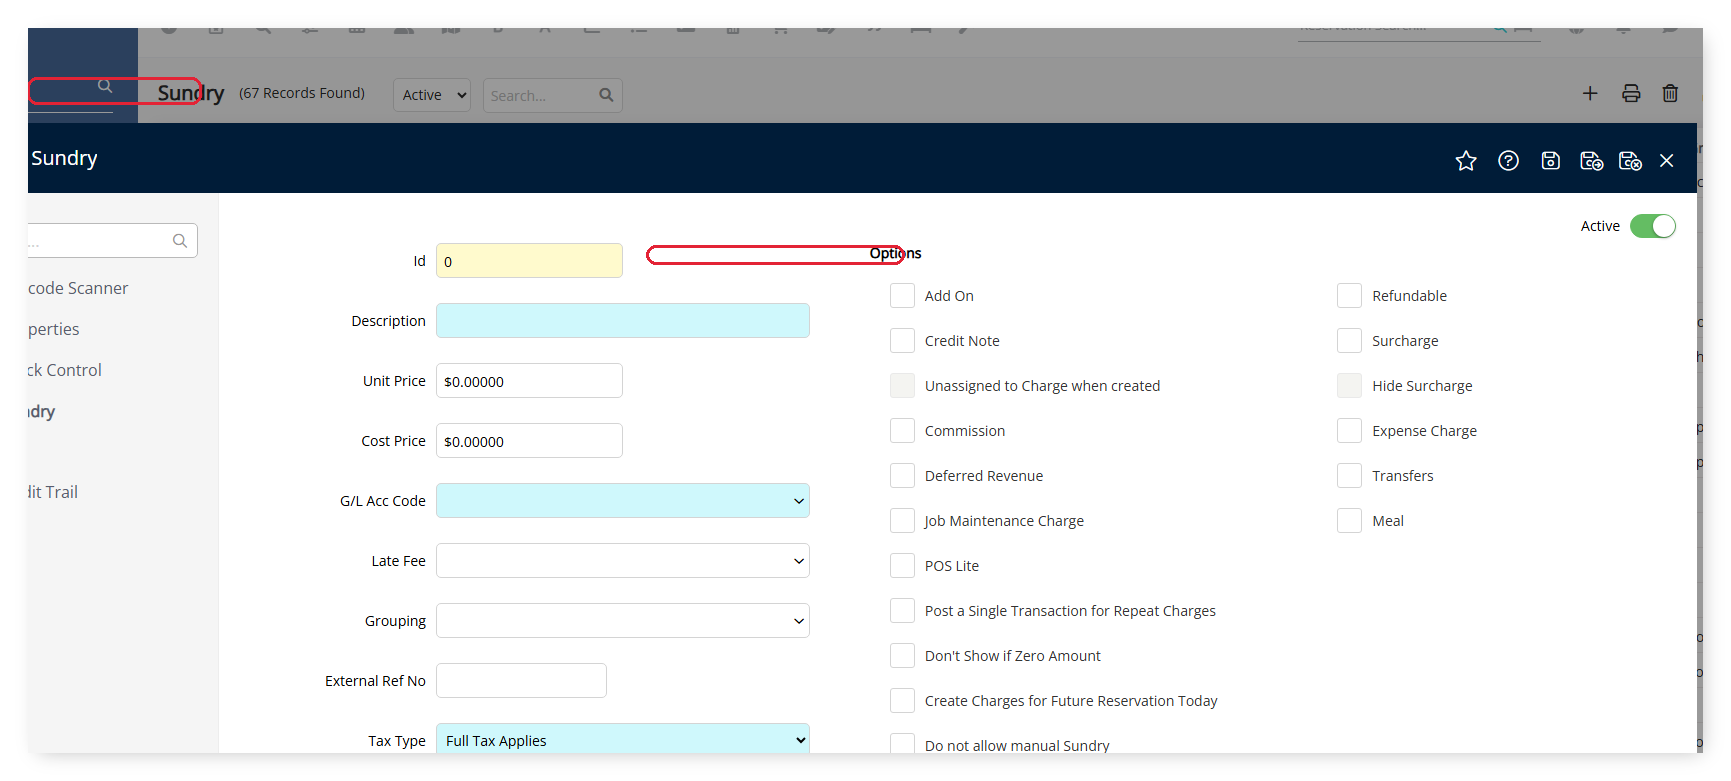Open the help question mark icon
The height and width of the screenshot is (781, 1731).
coord(1508,161)
